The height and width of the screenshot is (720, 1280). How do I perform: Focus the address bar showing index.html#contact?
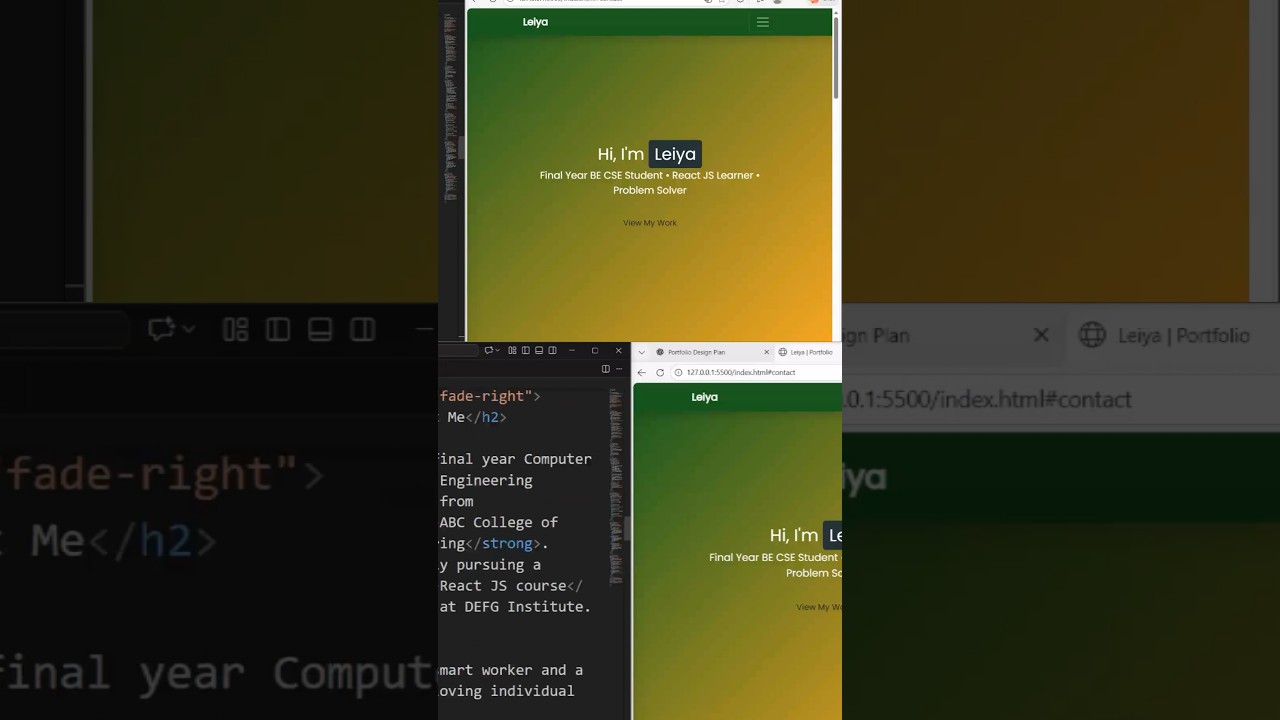pos(758,372)
